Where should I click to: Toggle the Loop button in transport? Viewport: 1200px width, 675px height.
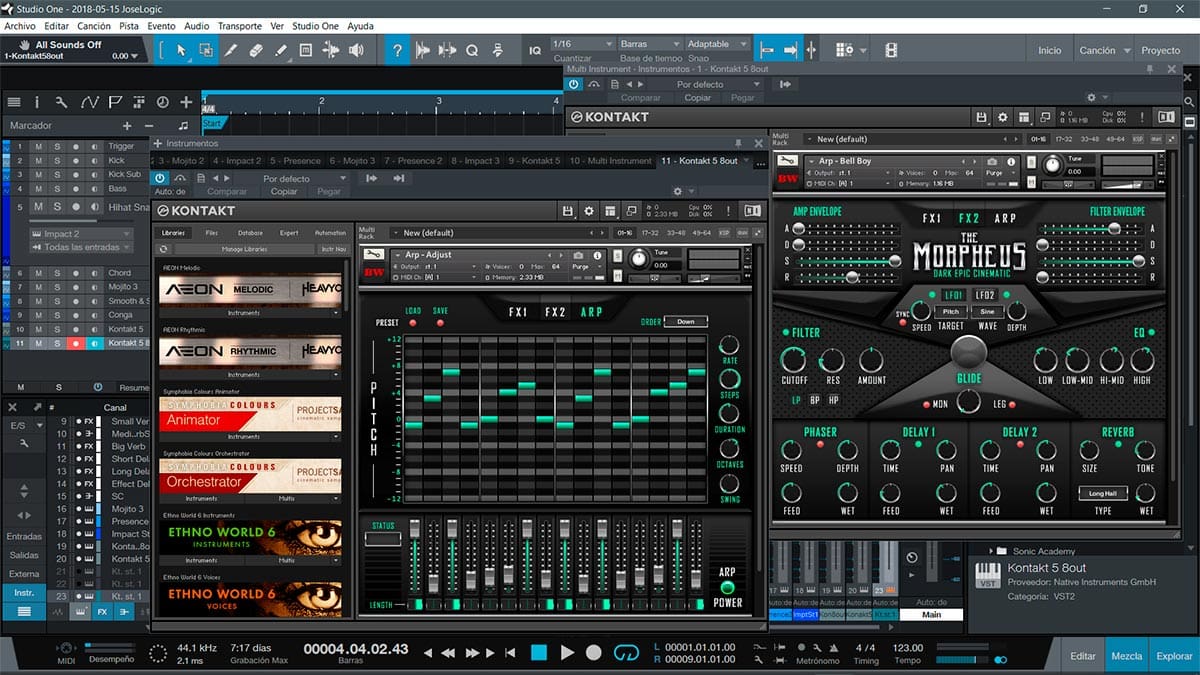point(626,653)
